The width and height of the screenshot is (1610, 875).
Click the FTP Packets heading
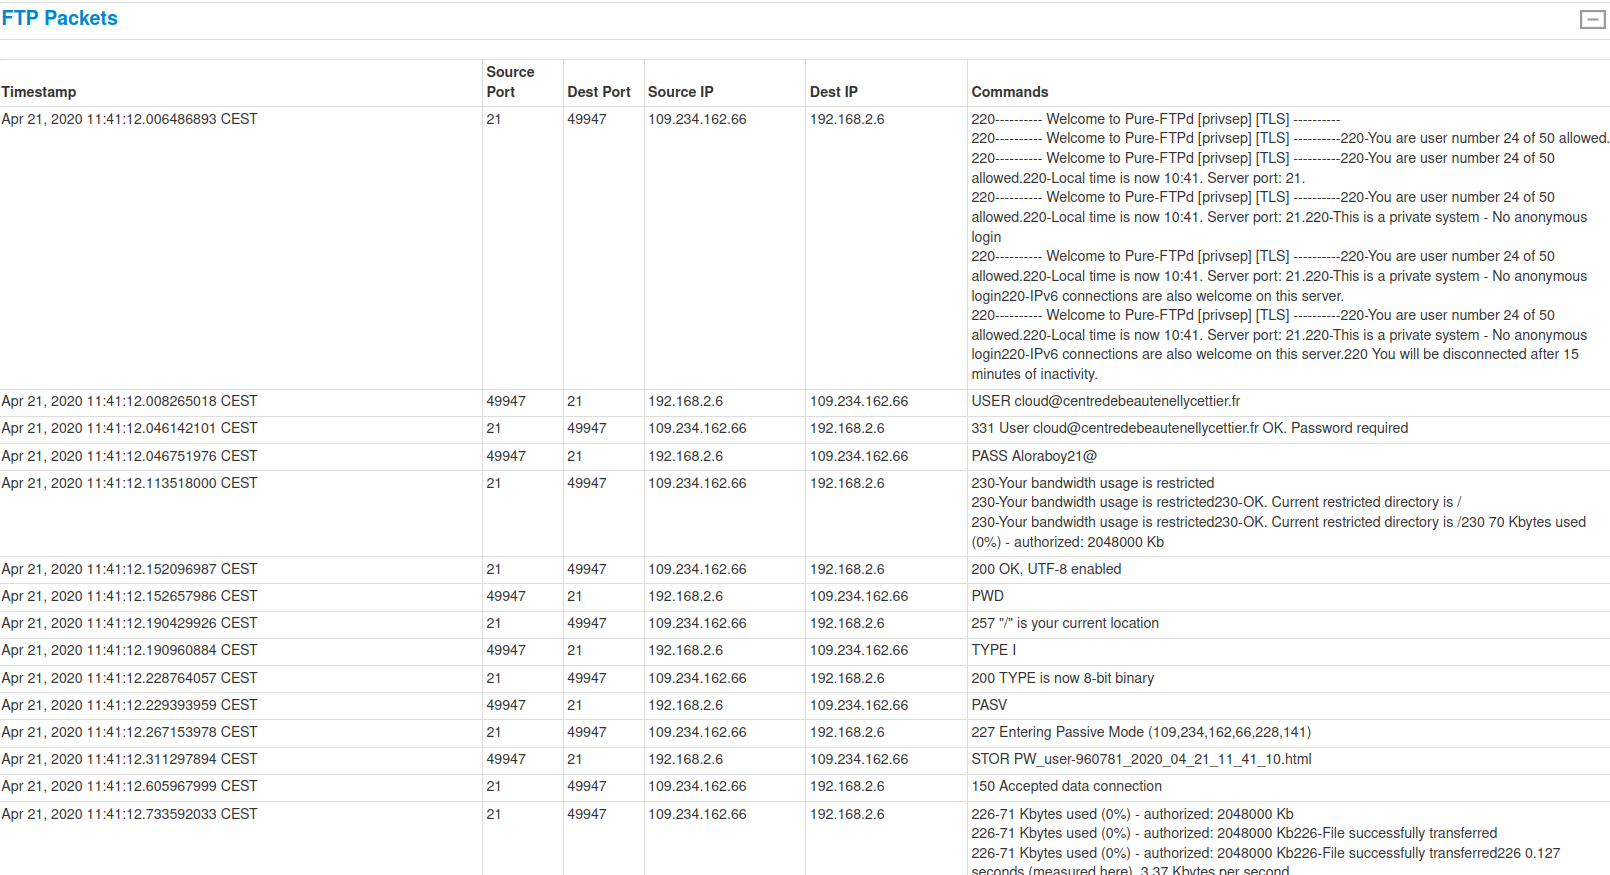click(x=60, y=18)
